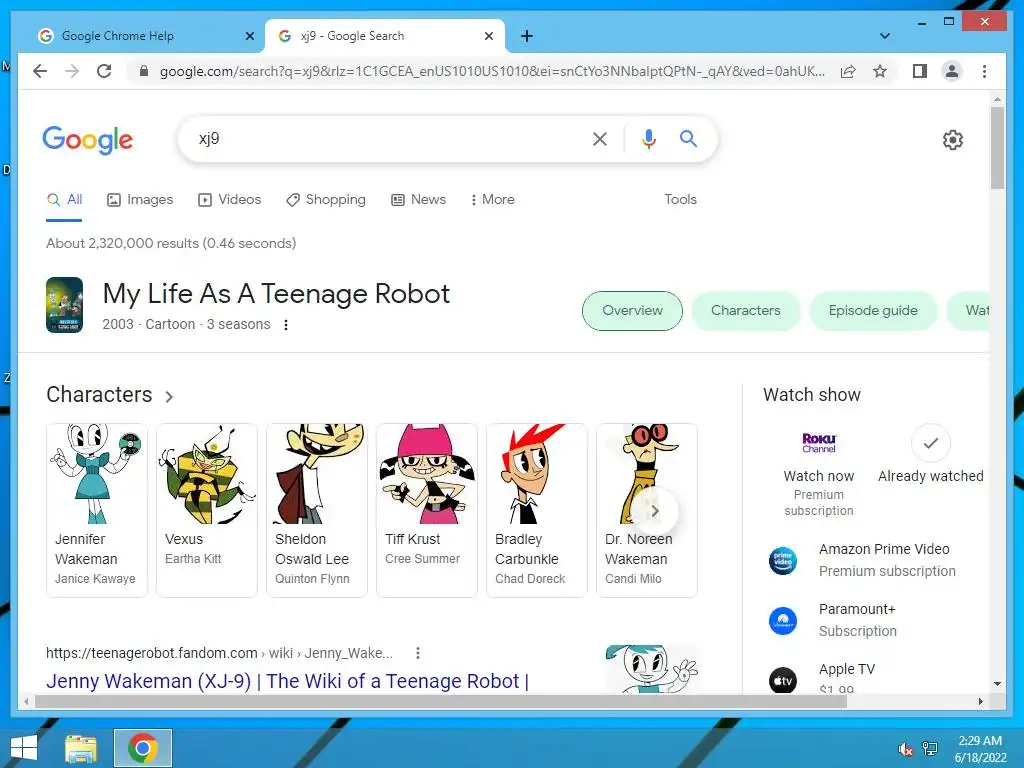
Task: View site information via padlock icon
Action: [144, 71]
